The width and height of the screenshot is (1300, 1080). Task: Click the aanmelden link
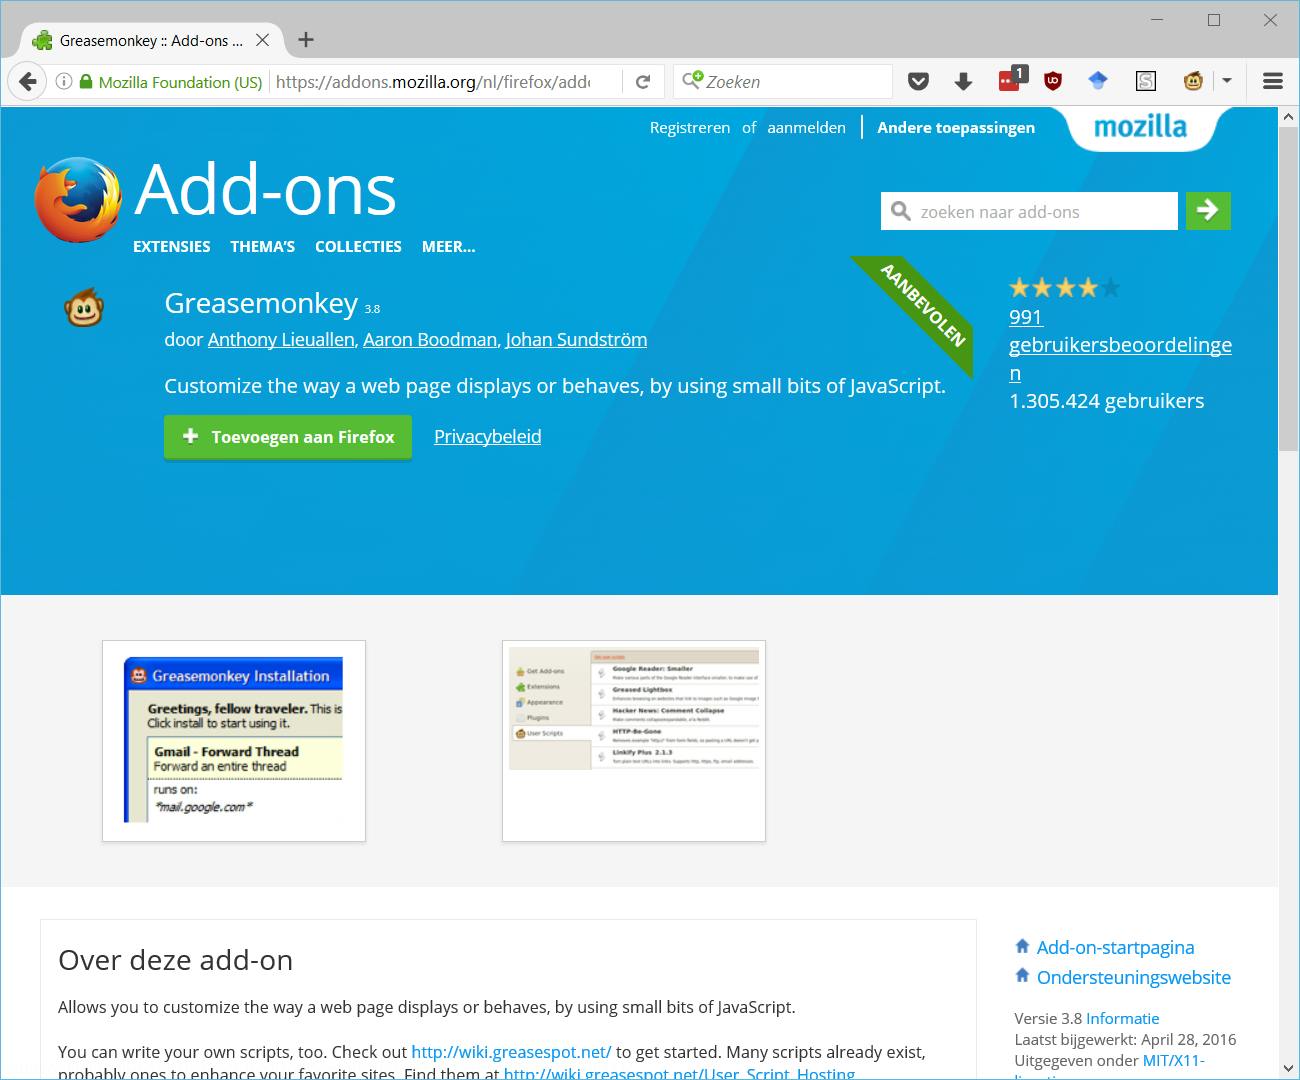point(806,127)
